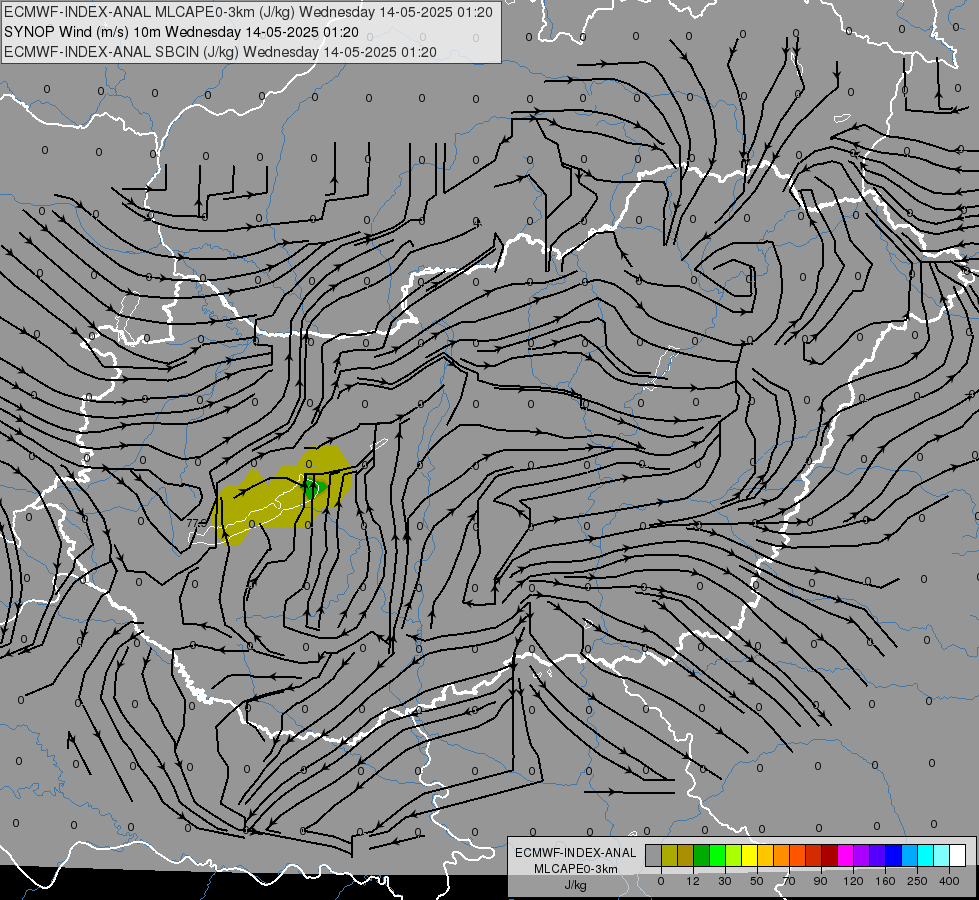Click the J/kg unit label in legend

(x=576, y=885)
